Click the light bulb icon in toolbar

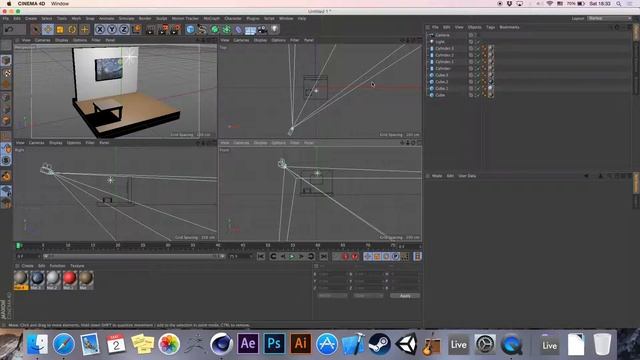coord(275,29)
